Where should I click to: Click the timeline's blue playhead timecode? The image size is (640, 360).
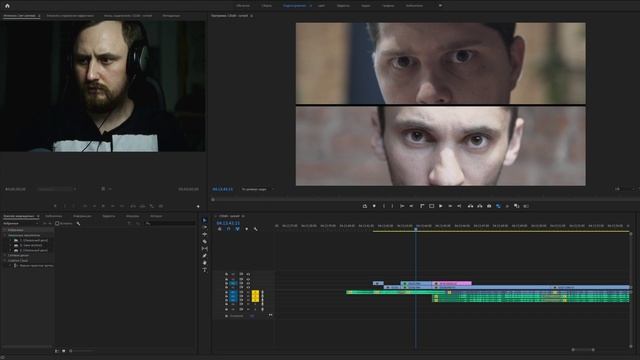pos(228,223)
